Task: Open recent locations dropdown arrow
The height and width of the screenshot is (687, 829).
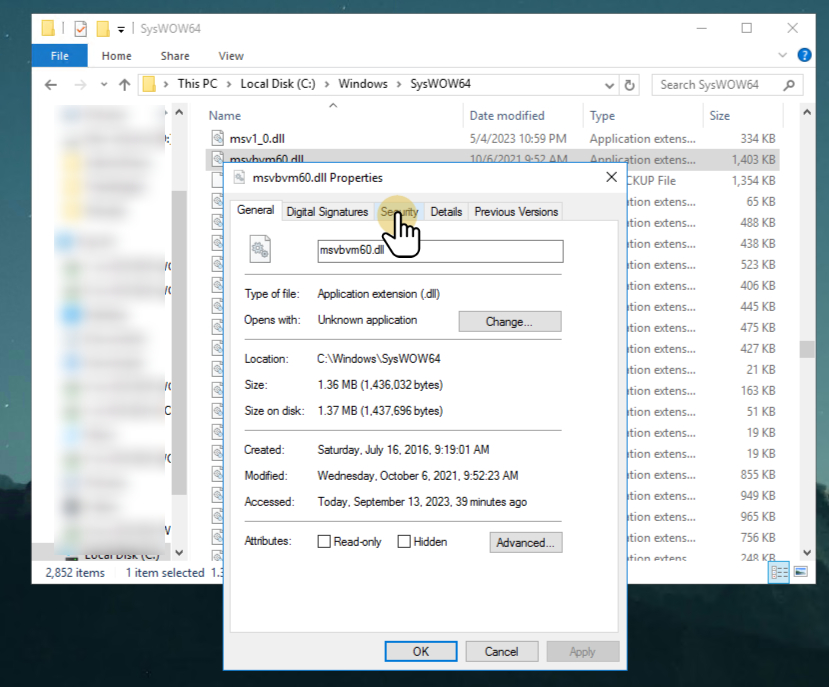Action: coord(104,85)
